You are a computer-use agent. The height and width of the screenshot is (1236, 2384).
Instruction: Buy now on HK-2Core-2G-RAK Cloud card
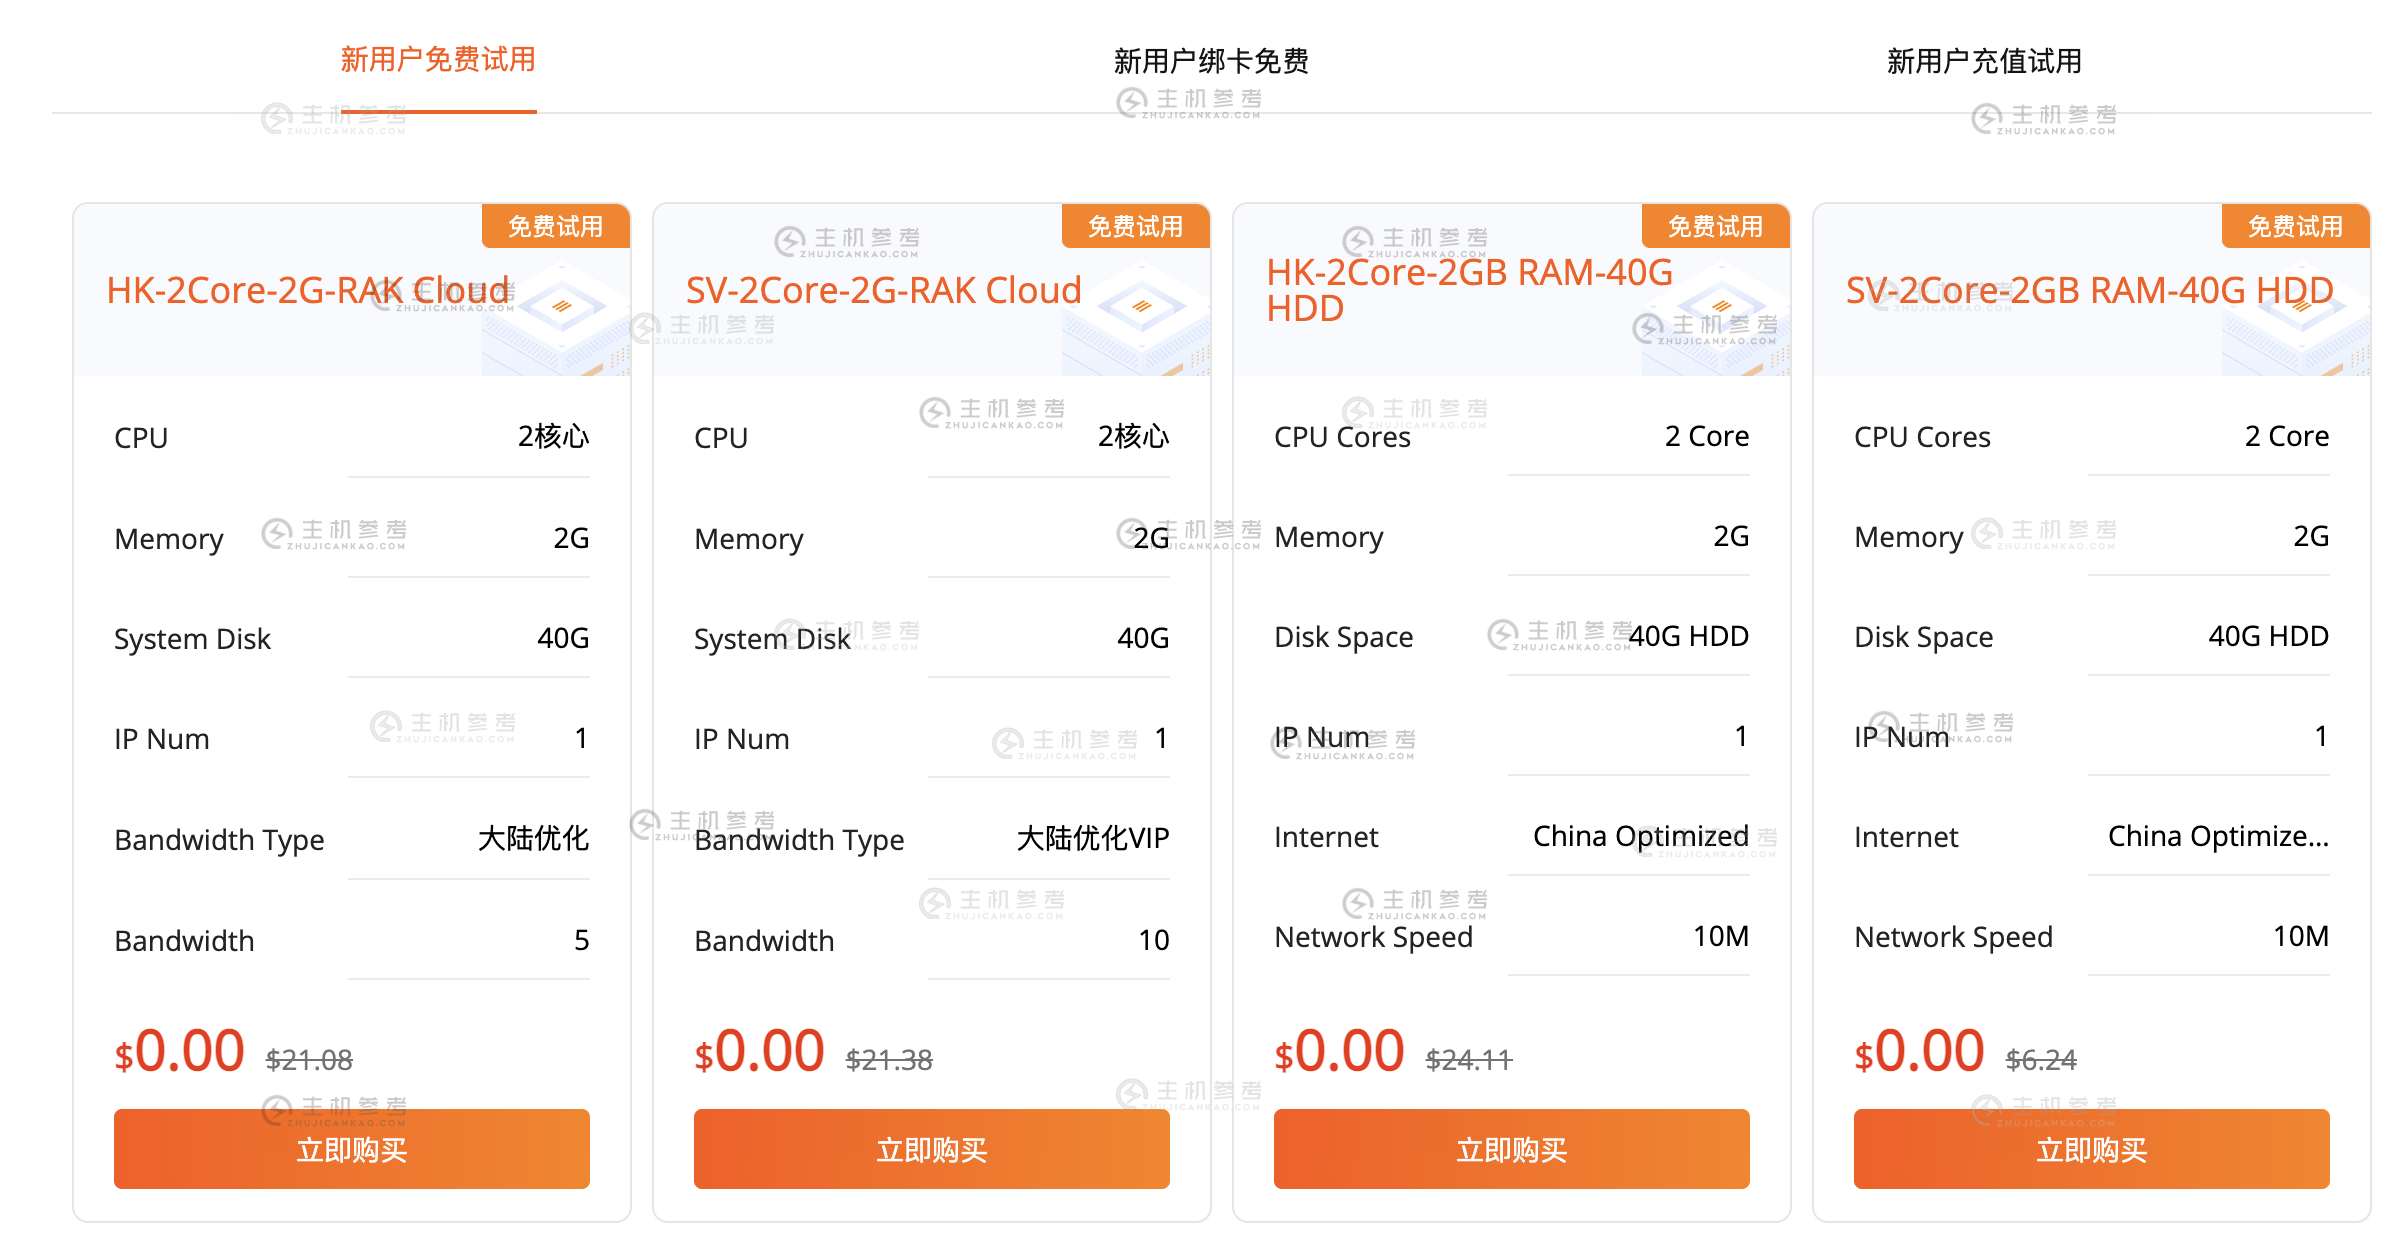pyautogui.click(x=352, y=1149)
